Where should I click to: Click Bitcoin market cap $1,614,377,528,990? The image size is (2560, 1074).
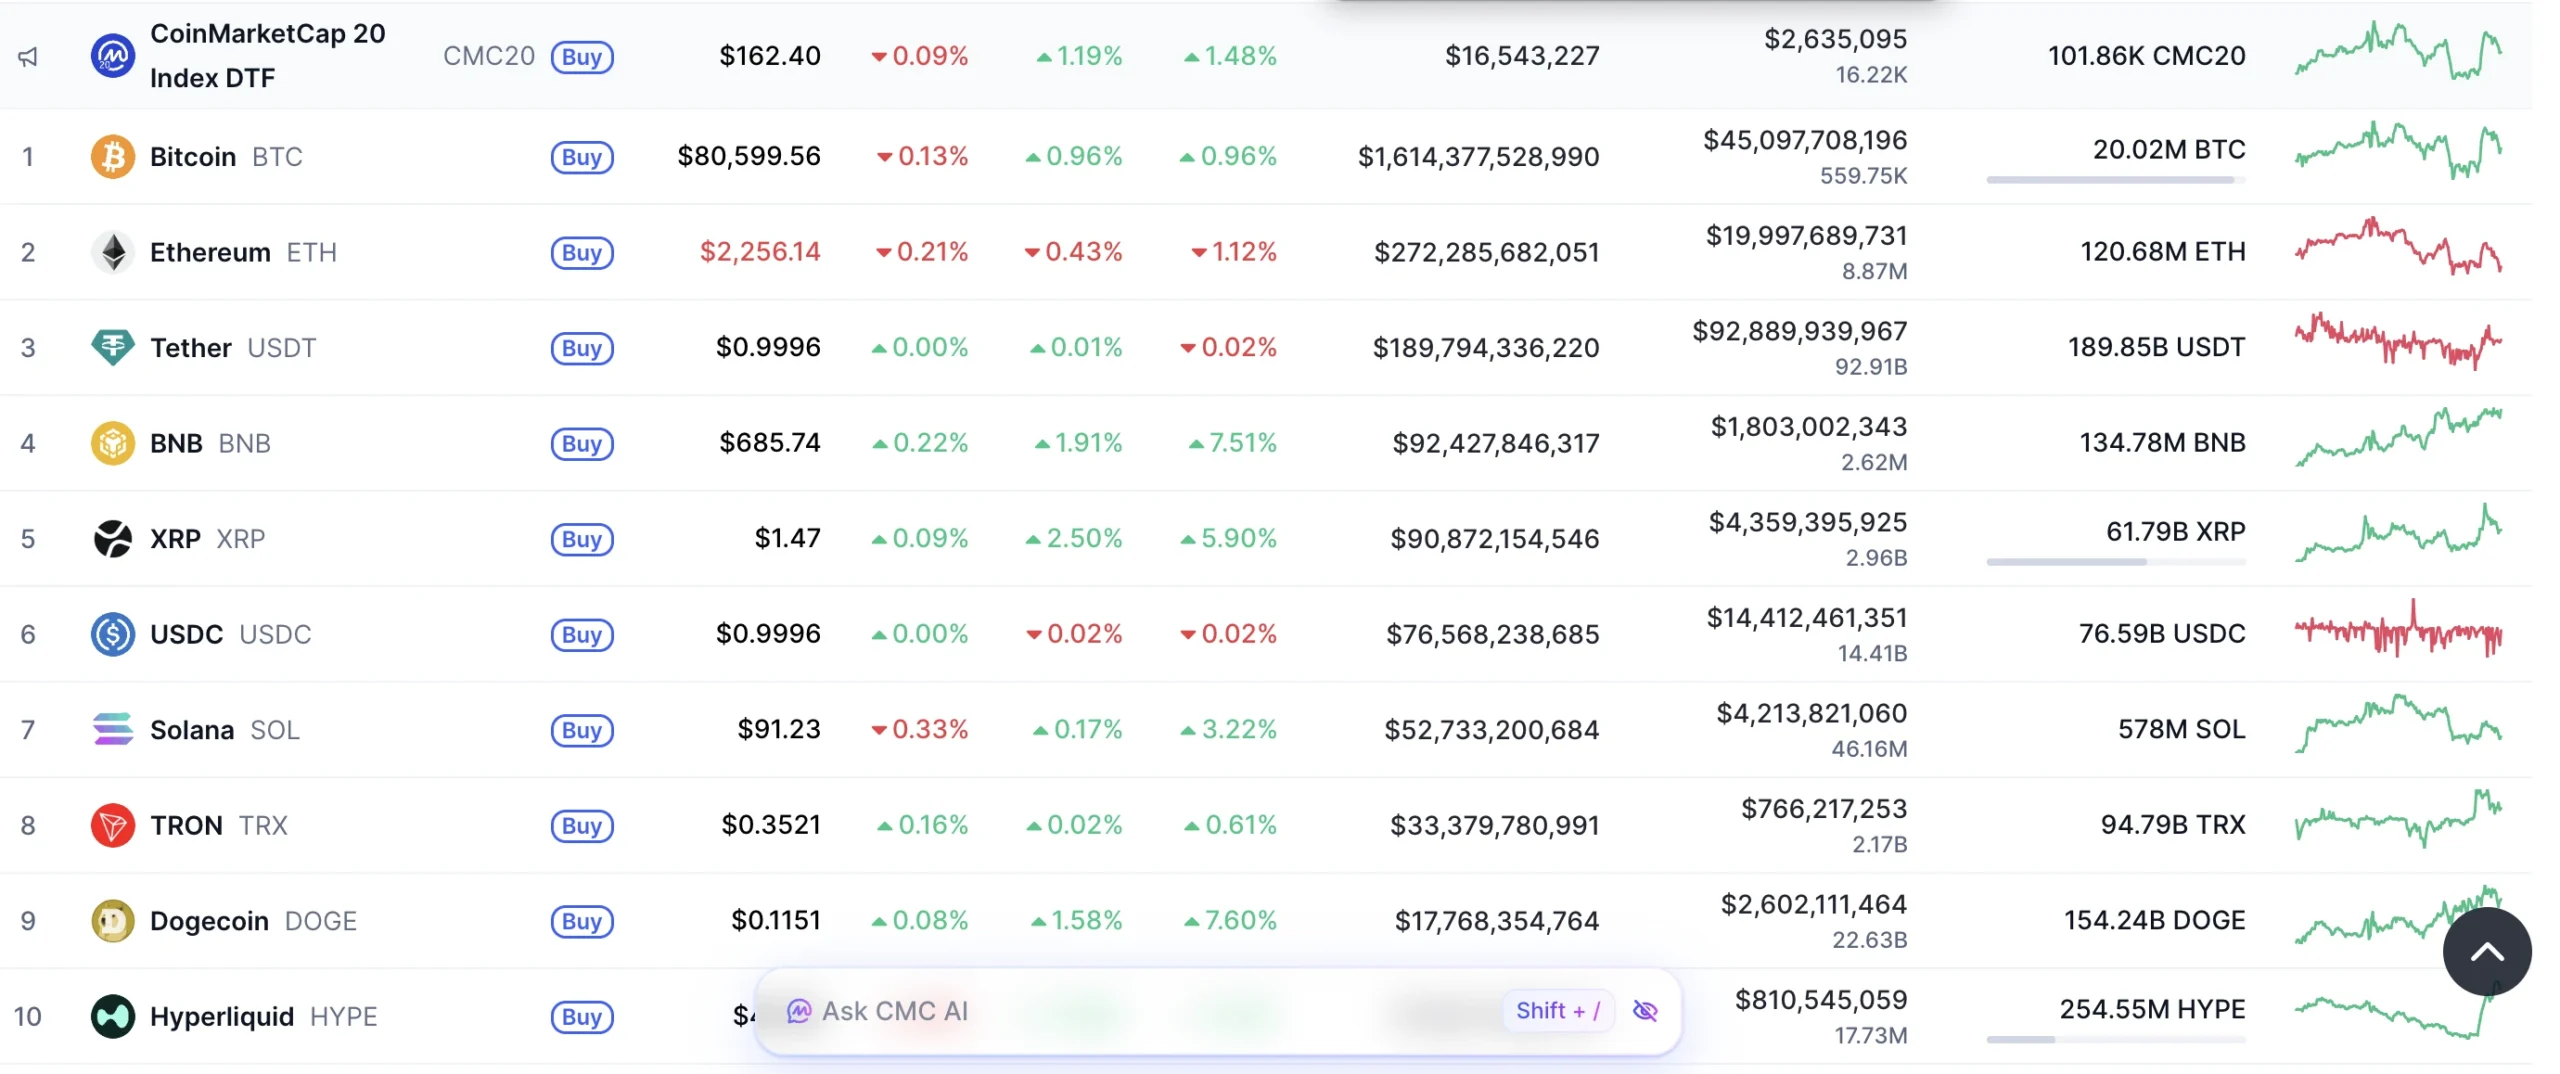coord(1478,157)
